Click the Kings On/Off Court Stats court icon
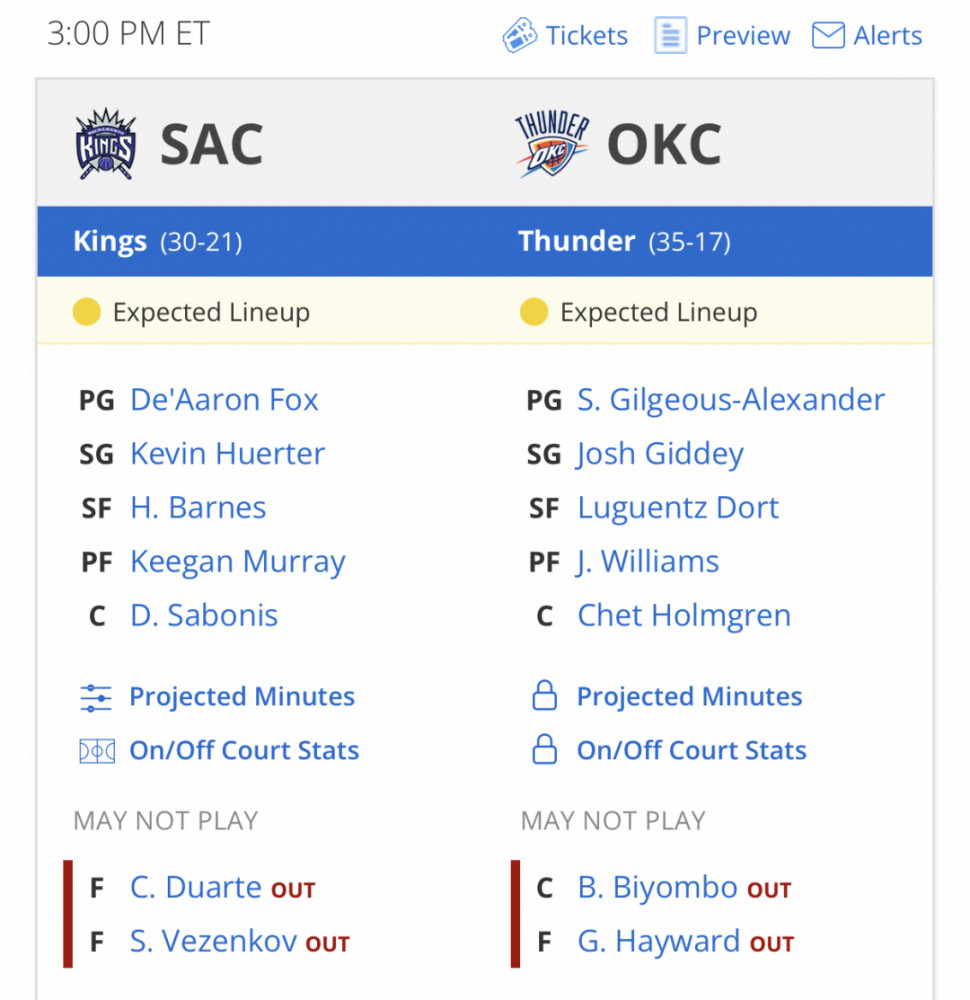The width and height of the screenshot is (970, 1000). click(97, 751)
